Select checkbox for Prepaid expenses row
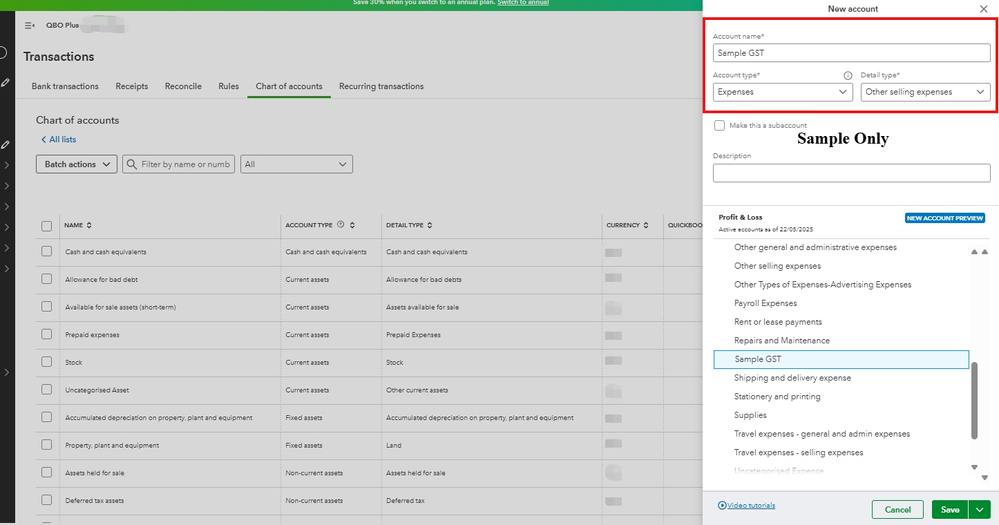This screenshot has width=999, height=525. 47,334
